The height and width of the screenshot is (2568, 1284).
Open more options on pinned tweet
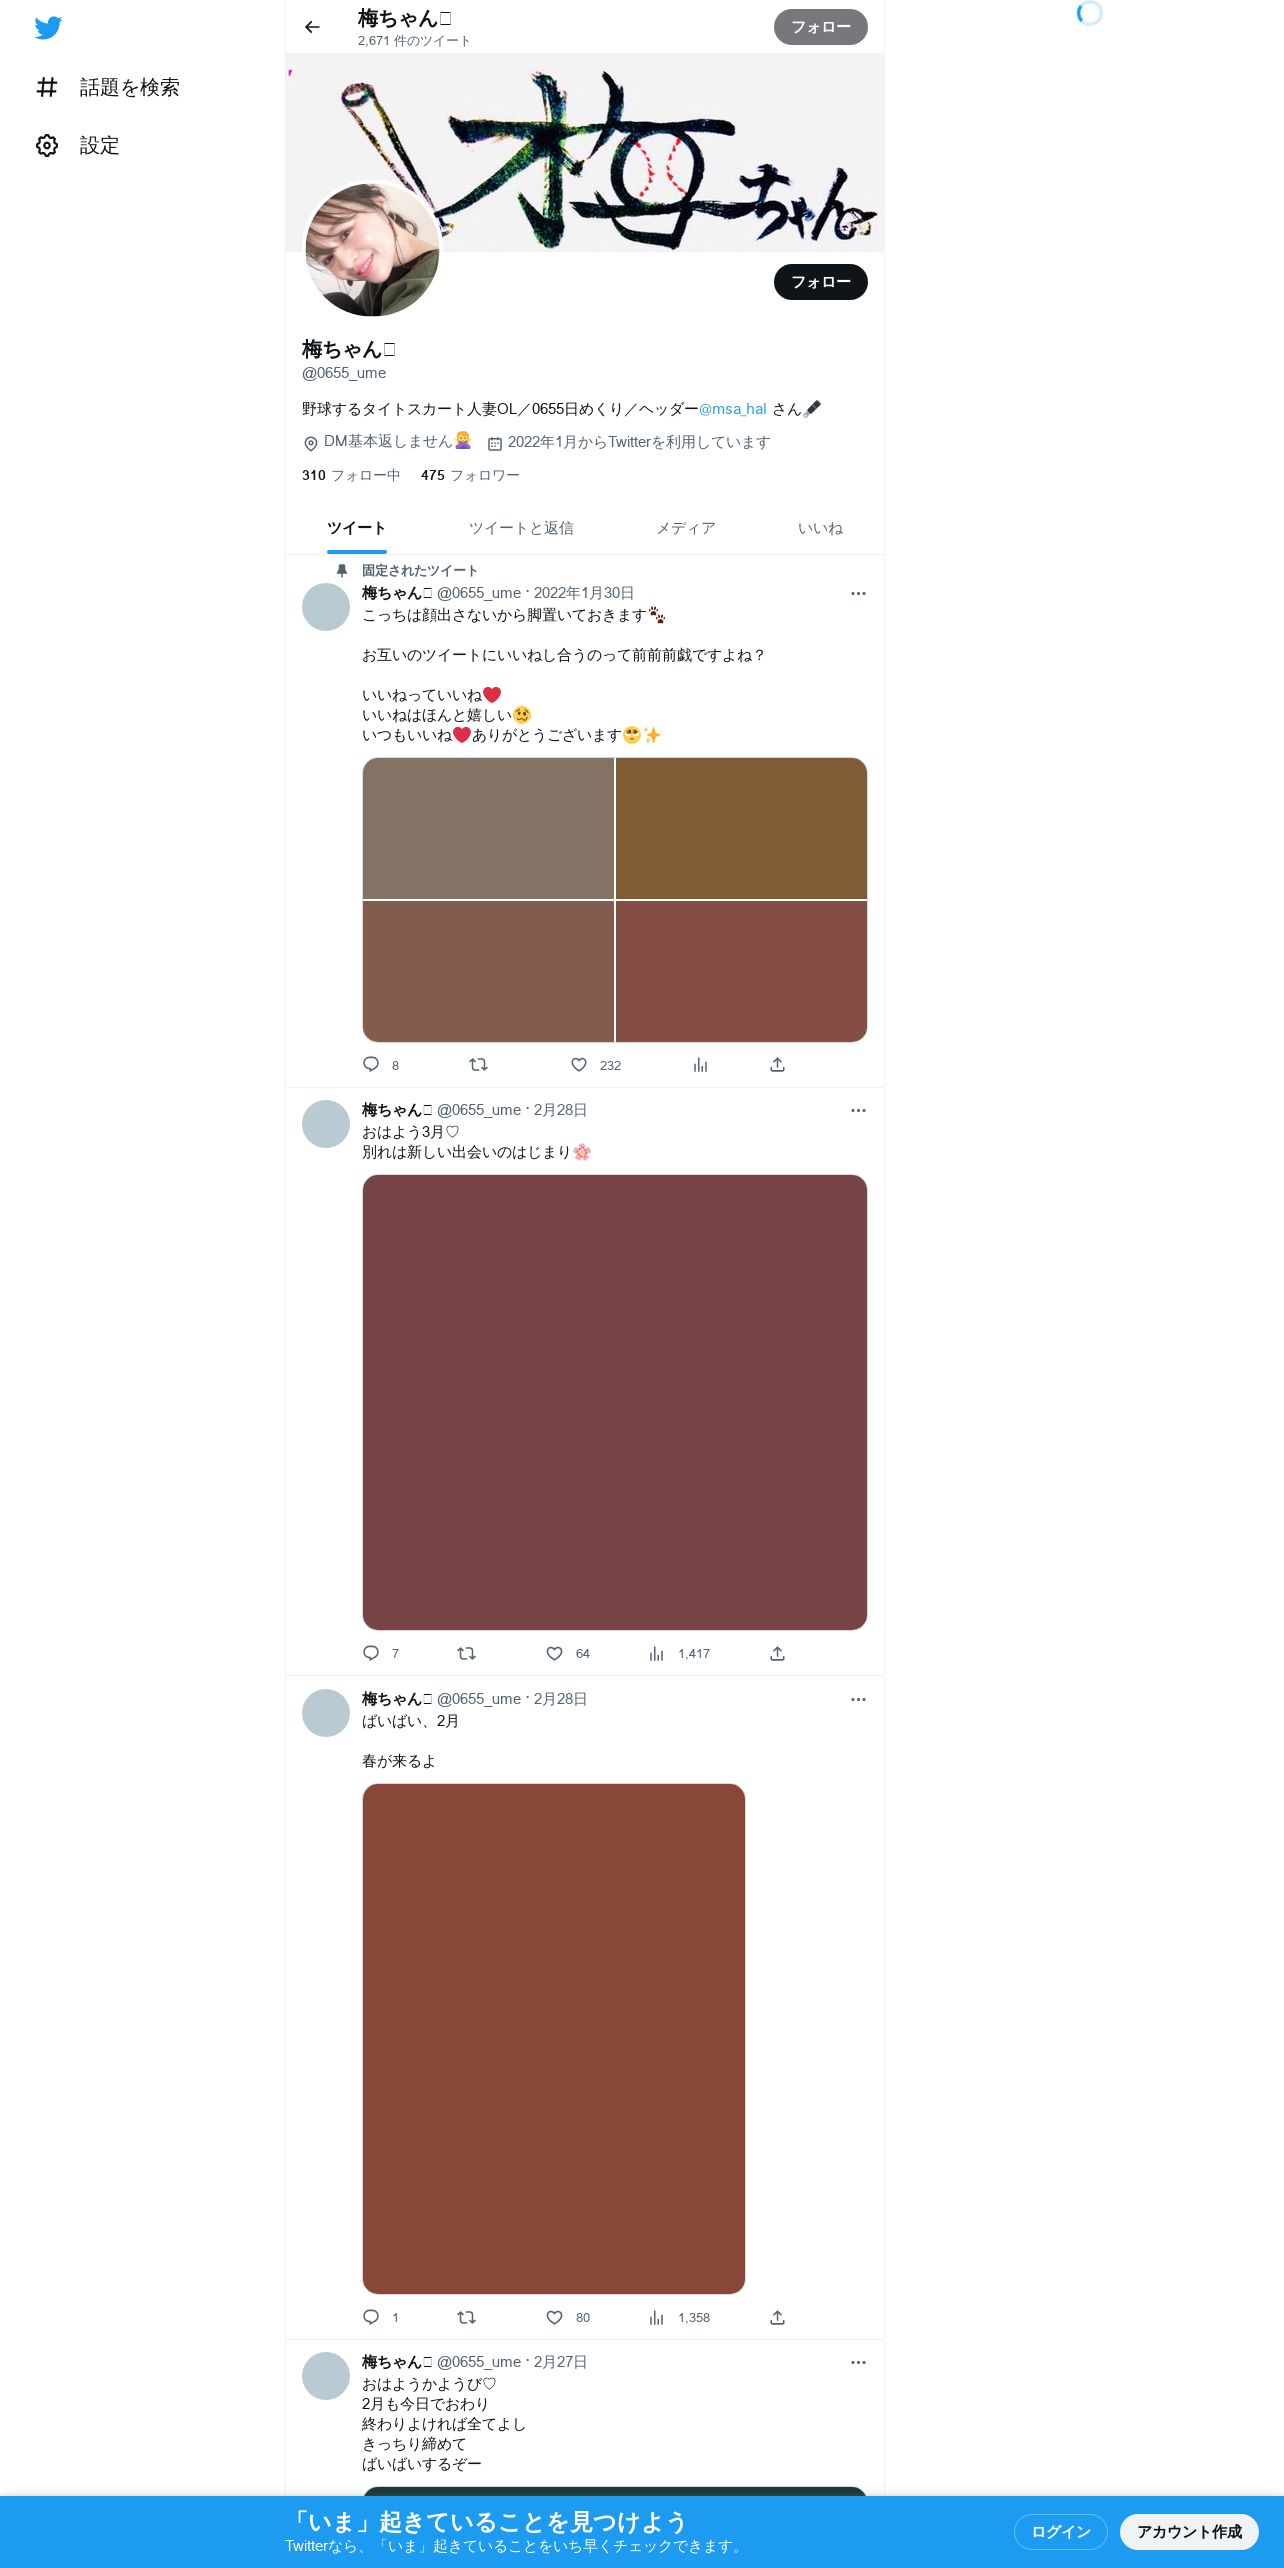click(x=858, y=594)
